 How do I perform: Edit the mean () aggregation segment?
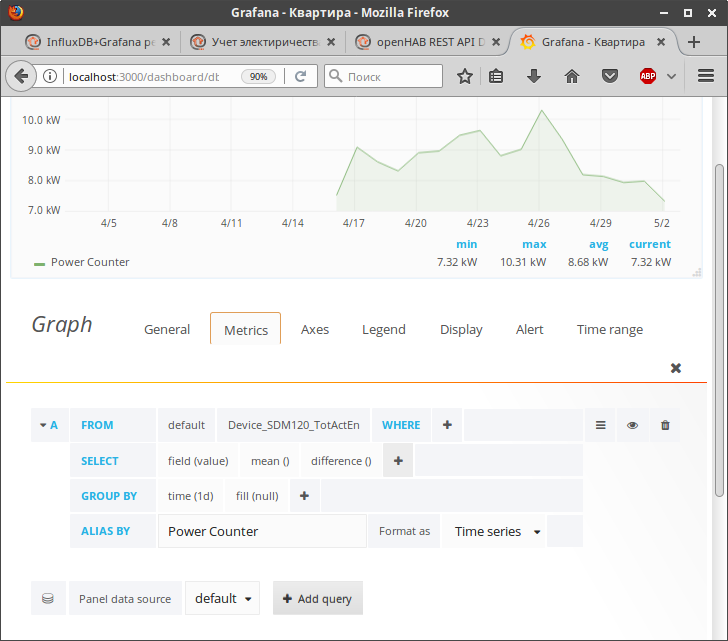pyautogui.click(x=270, y=461)
